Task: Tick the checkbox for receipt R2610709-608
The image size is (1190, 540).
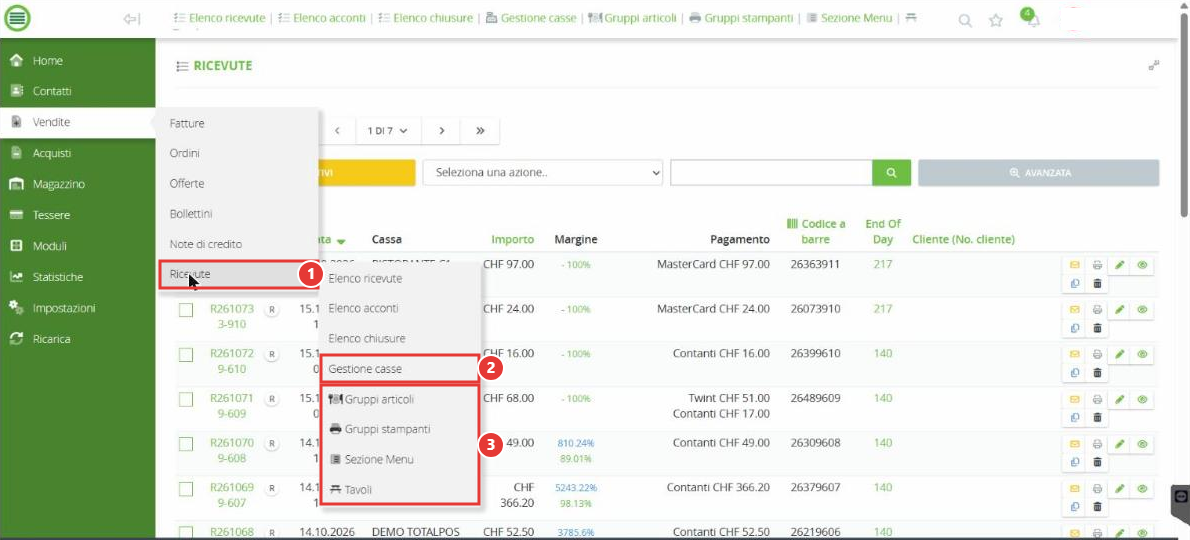Action: click(x=186, y=444)
